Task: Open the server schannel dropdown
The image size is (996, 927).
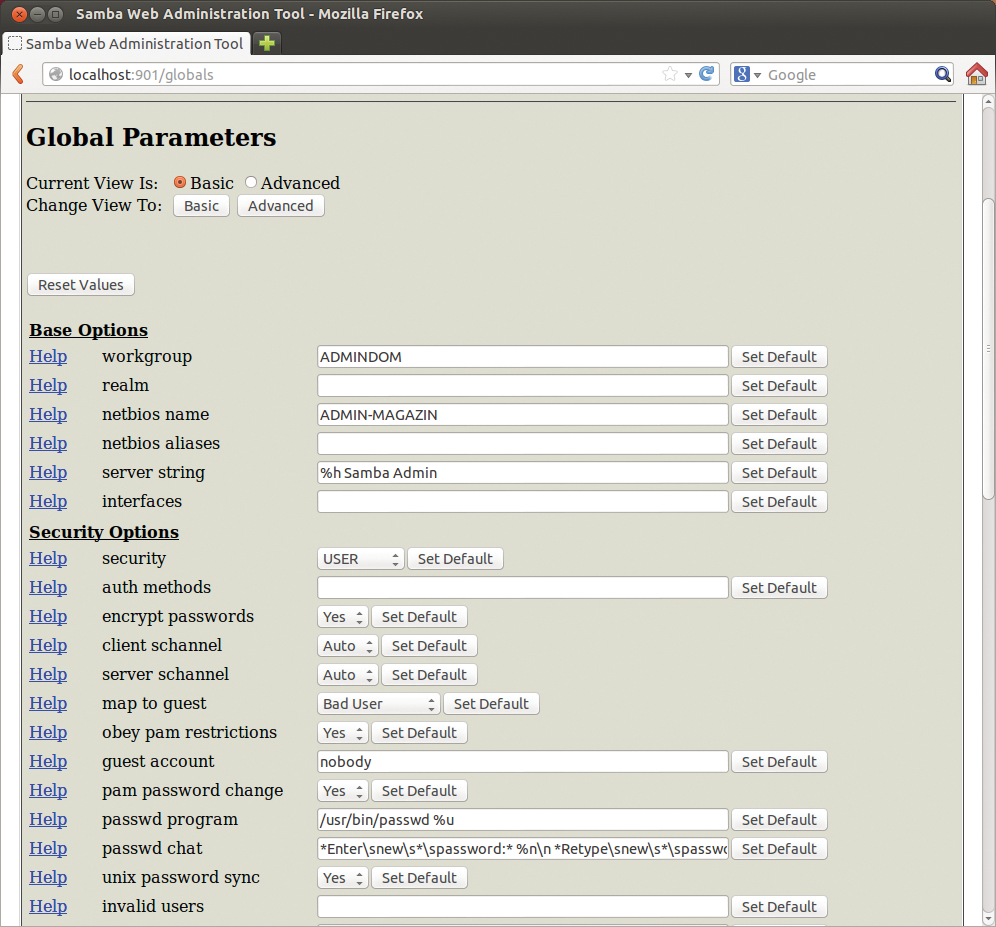Action: (347, 675)
